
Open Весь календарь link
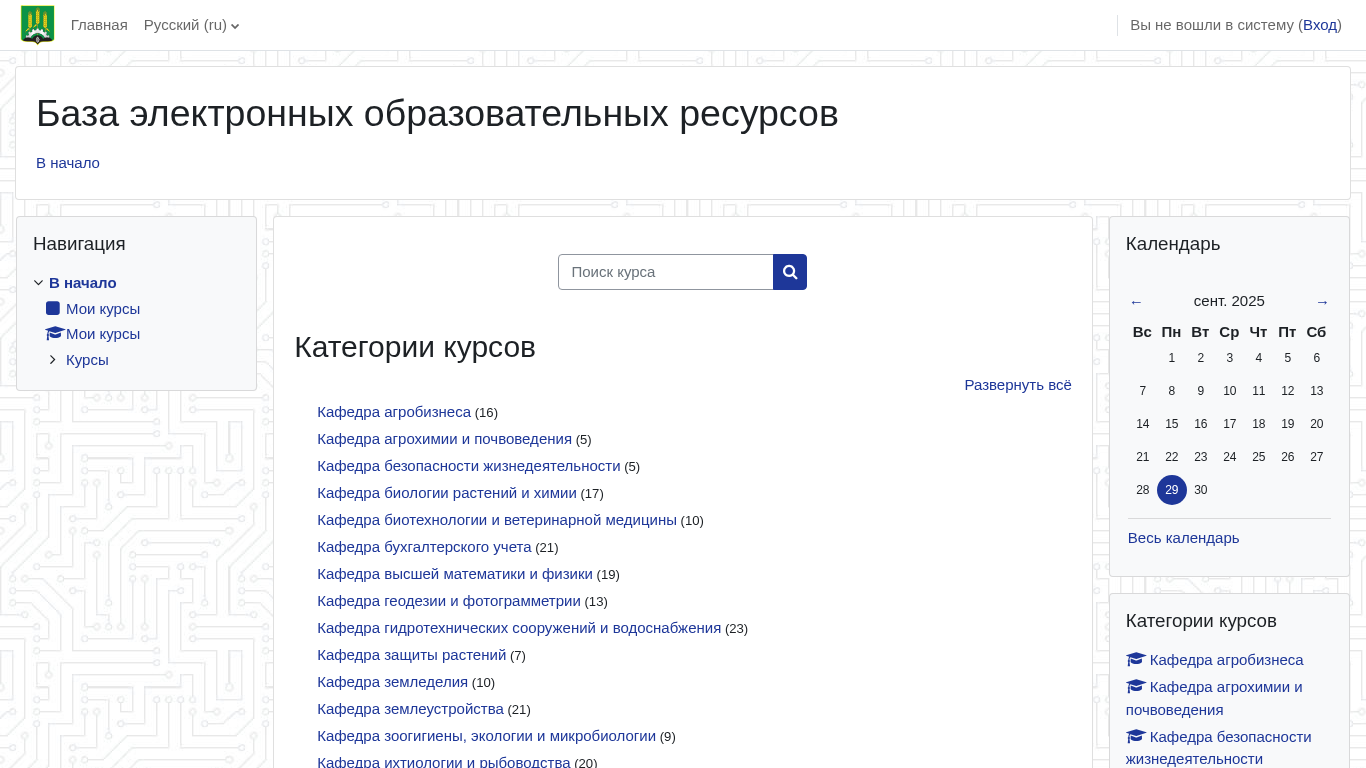(x=1183, y=538)
